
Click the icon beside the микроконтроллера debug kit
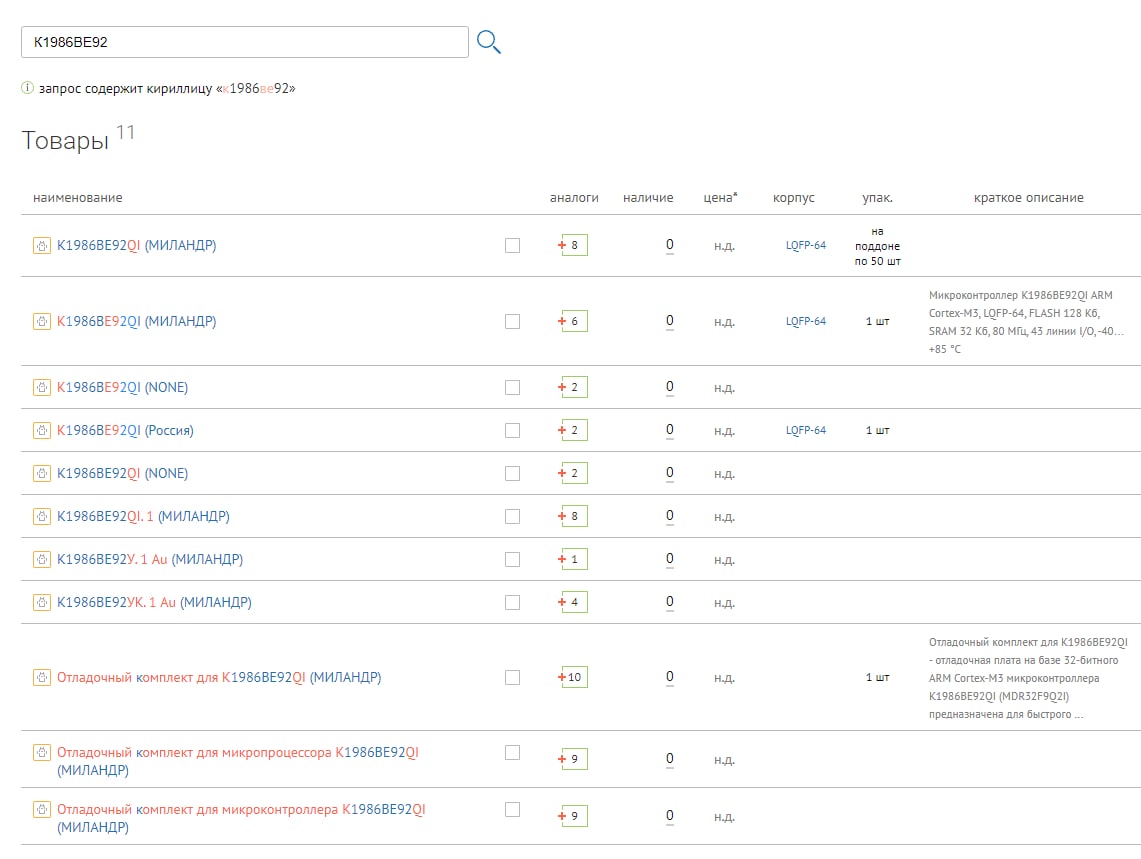point(42,809)
